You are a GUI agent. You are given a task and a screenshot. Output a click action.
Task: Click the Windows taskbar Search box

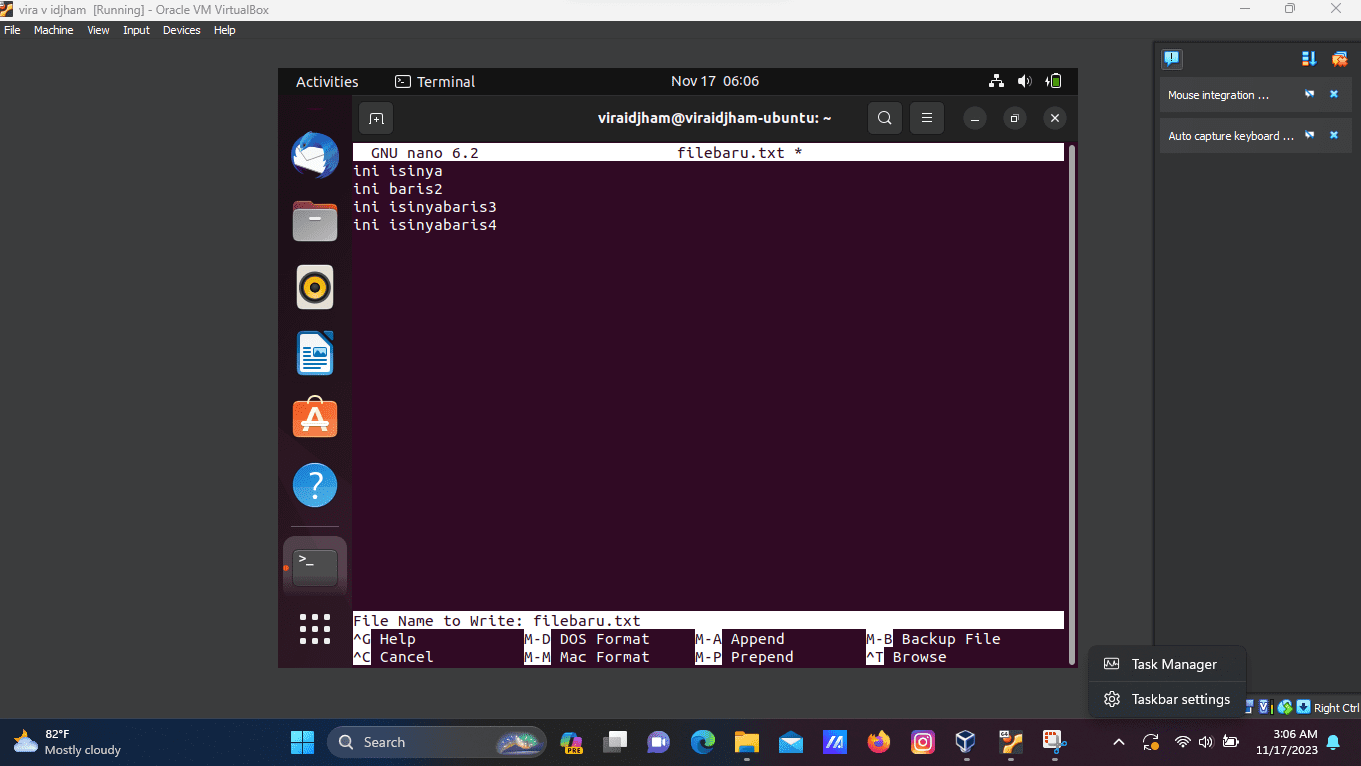coord(437,742)
